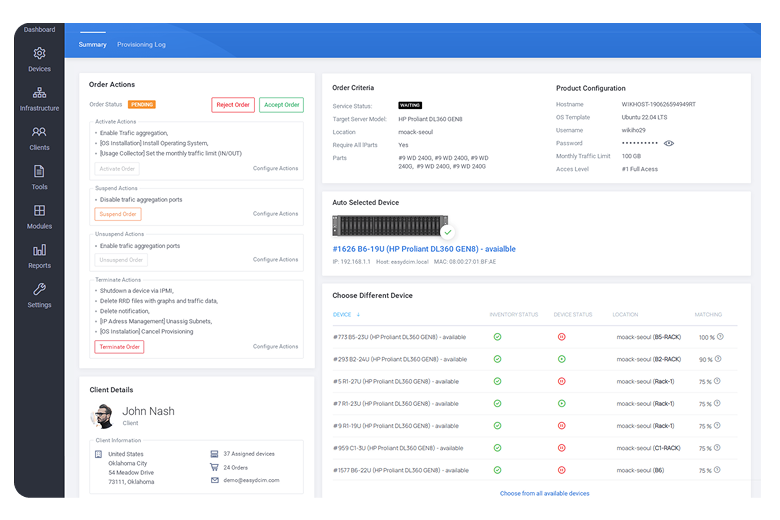The image size is (780, 520).
Task: Click matching info icon beside 100 %
Action: coord(720,337)
